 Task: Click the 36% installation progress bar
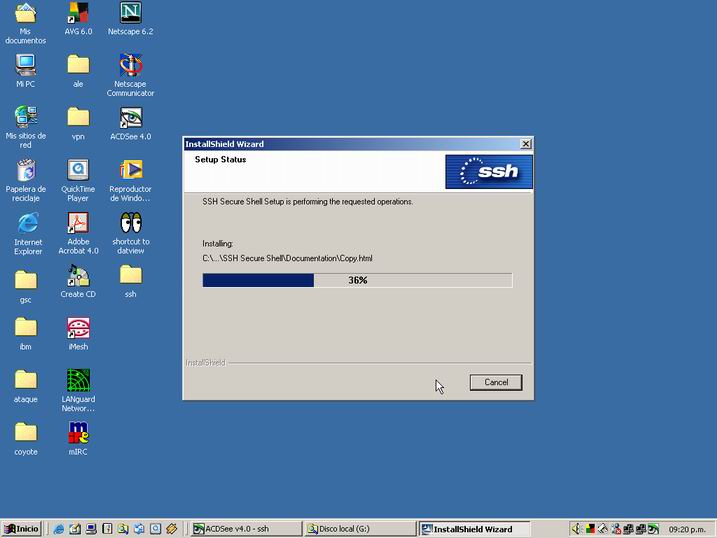point(358,280)
